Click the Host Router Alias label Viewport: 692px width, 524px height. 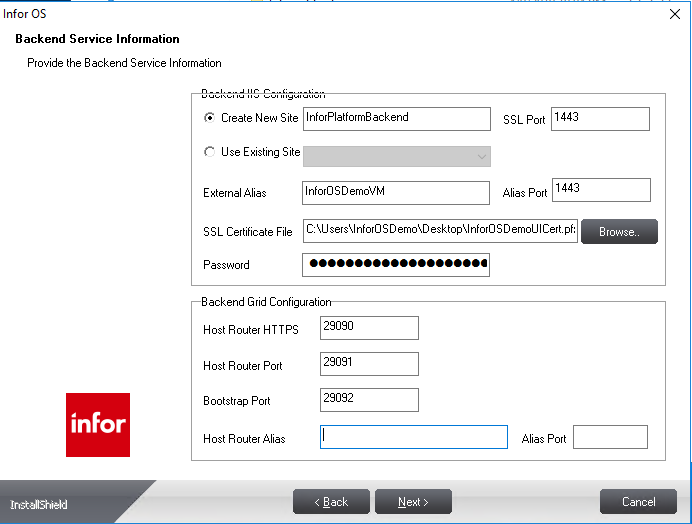pos(244,439)
